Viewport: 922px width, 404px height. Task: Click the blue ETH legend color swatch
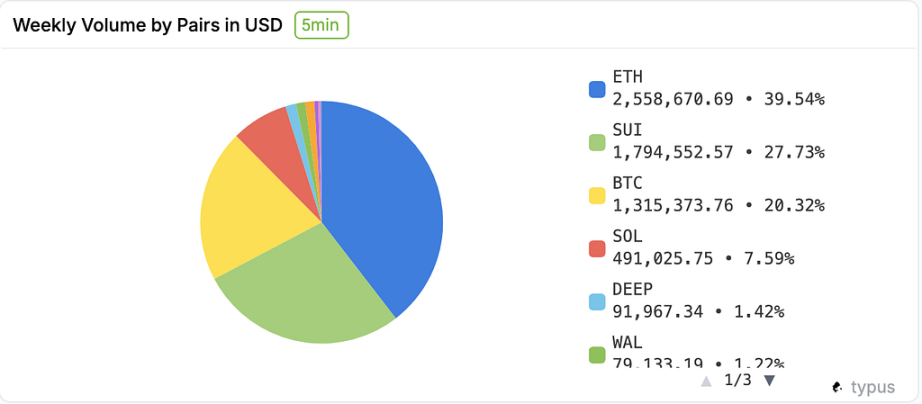point(597,89)
